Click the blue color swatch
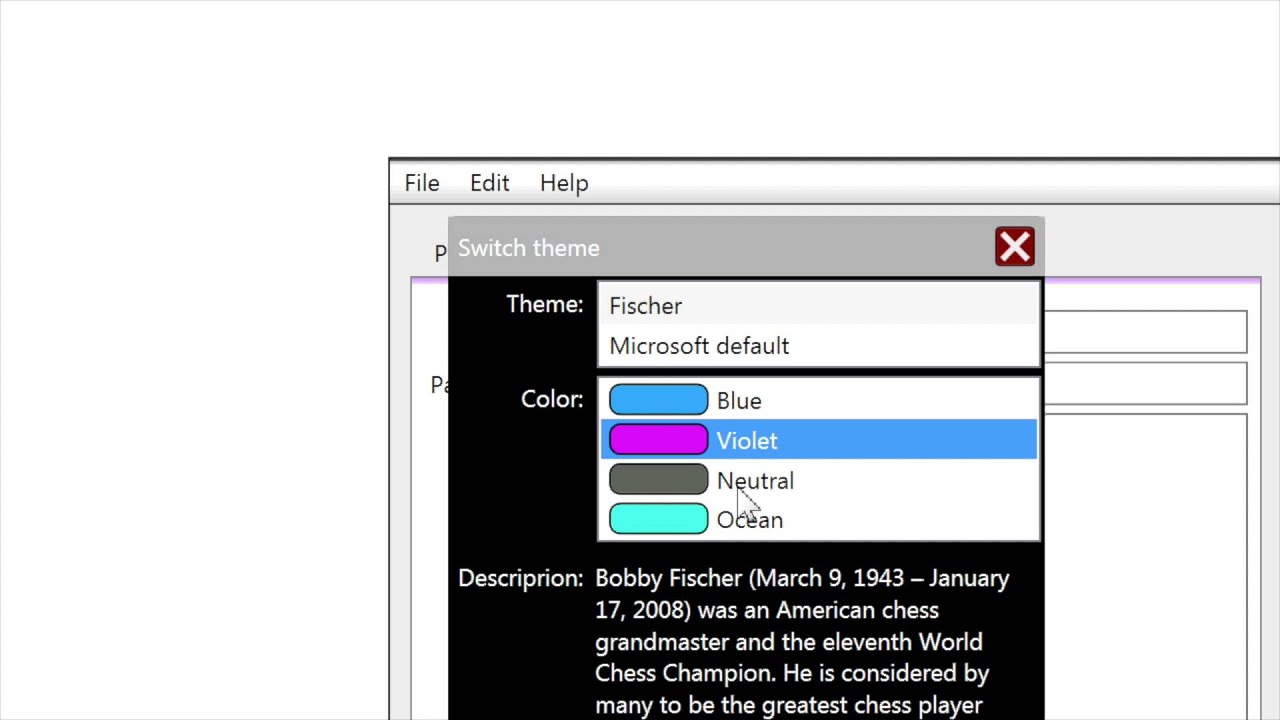The image size is (1280, 720). pos(658,400)
